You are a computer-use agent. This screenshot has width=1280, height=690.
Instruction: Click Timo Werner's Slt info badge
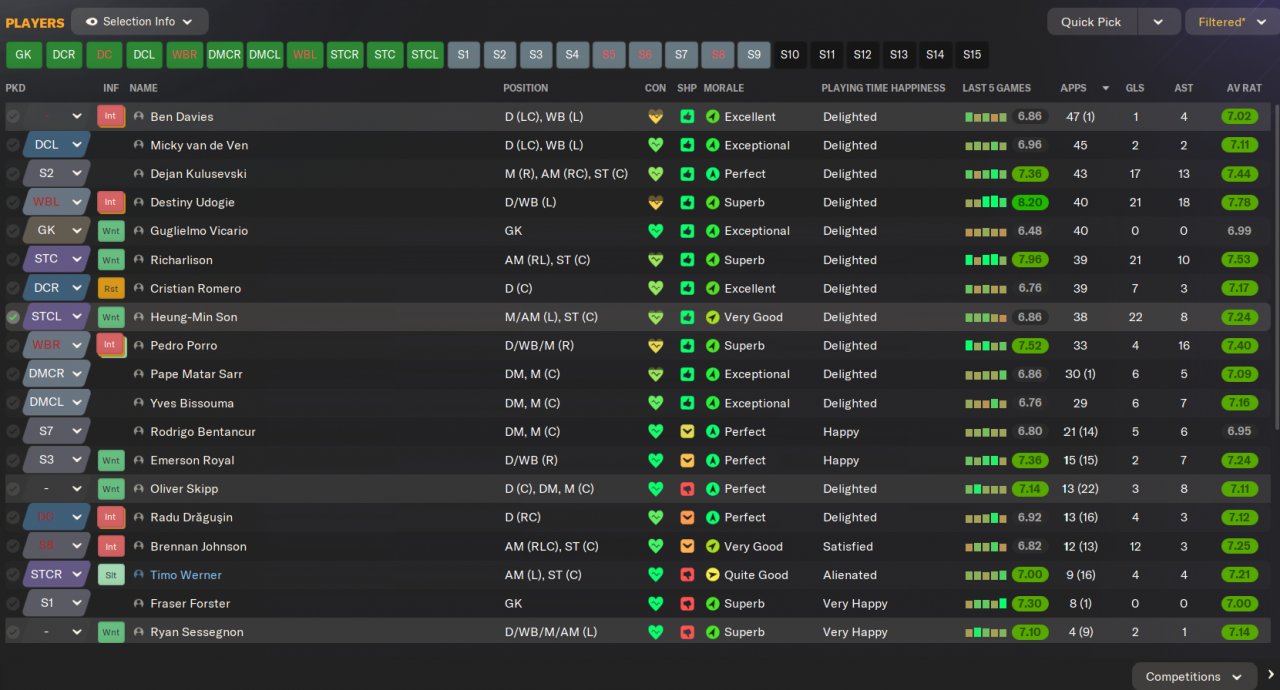(x=110, y=575)
